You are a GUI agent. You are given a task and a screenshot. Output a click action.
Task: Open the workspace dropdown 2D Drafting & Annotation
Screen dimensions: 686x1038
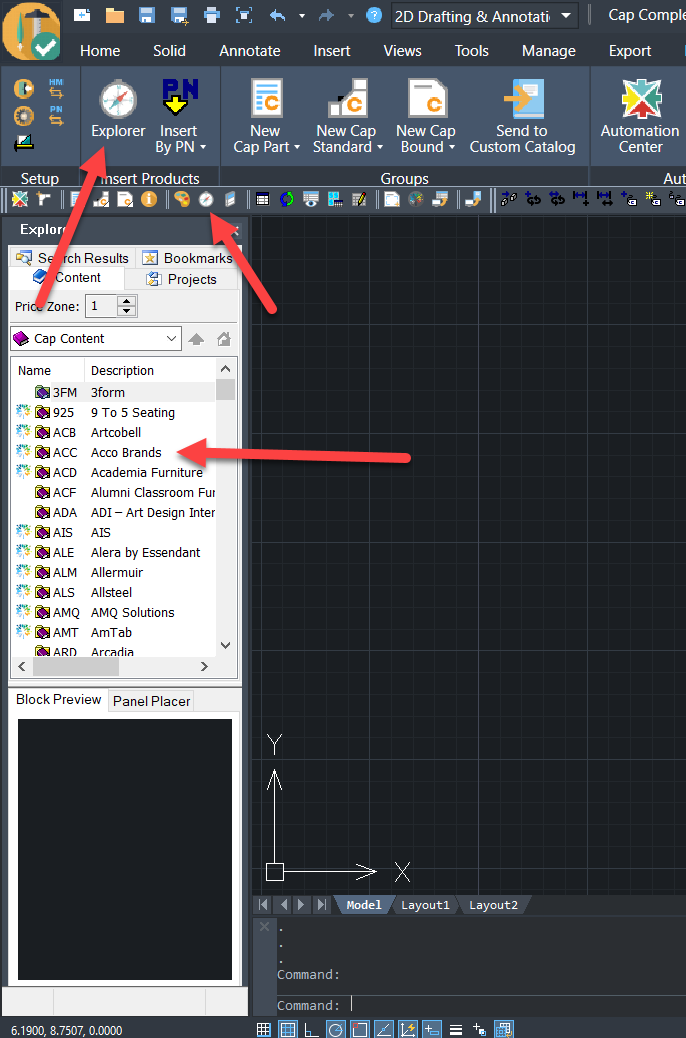pyautogui.click(x=485, y=16)
